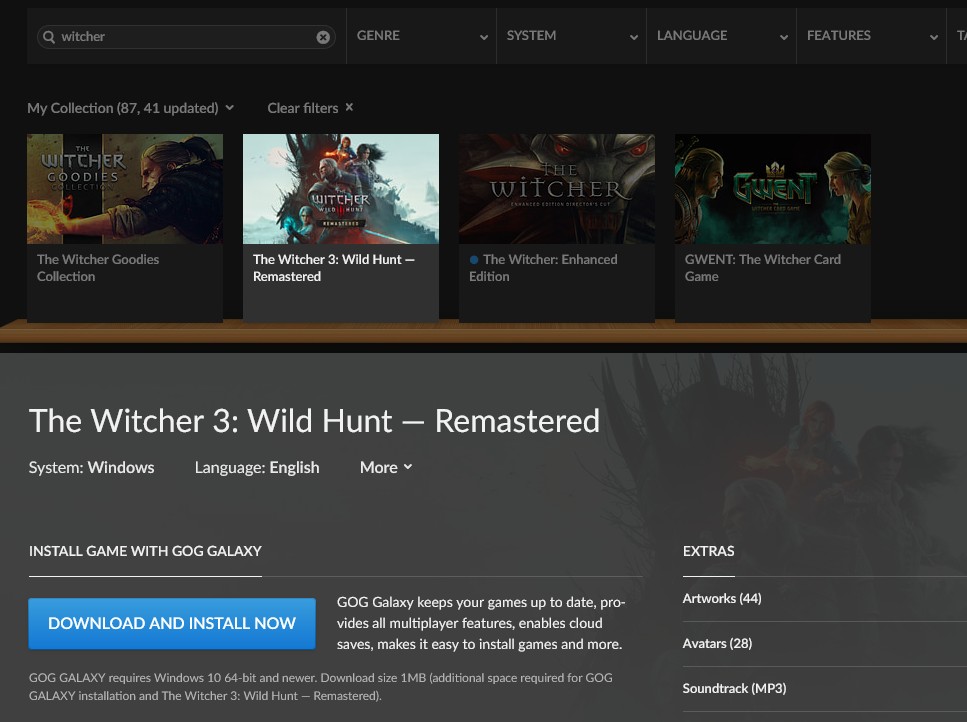Expand the More options menu
Image resolution: width=967 pixels, height=722 pixels.
point(386,467)
